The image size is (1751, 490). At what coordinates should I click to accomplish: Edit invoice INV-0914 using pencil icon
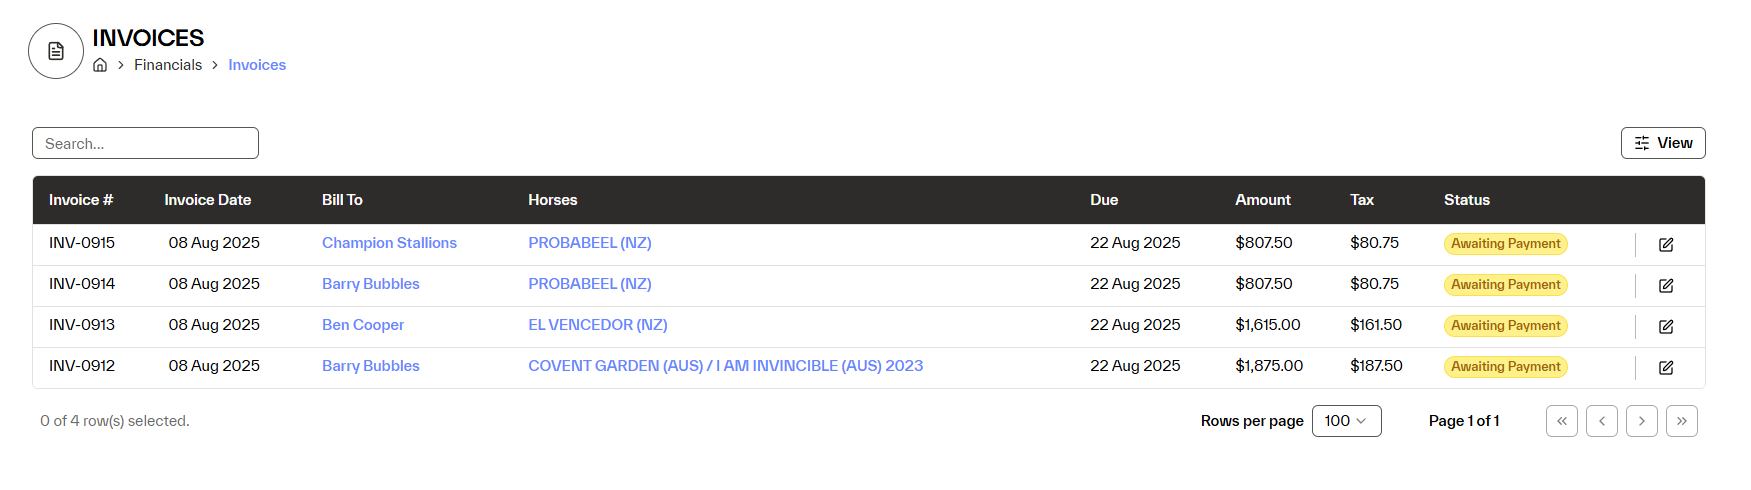(1666, 285)
